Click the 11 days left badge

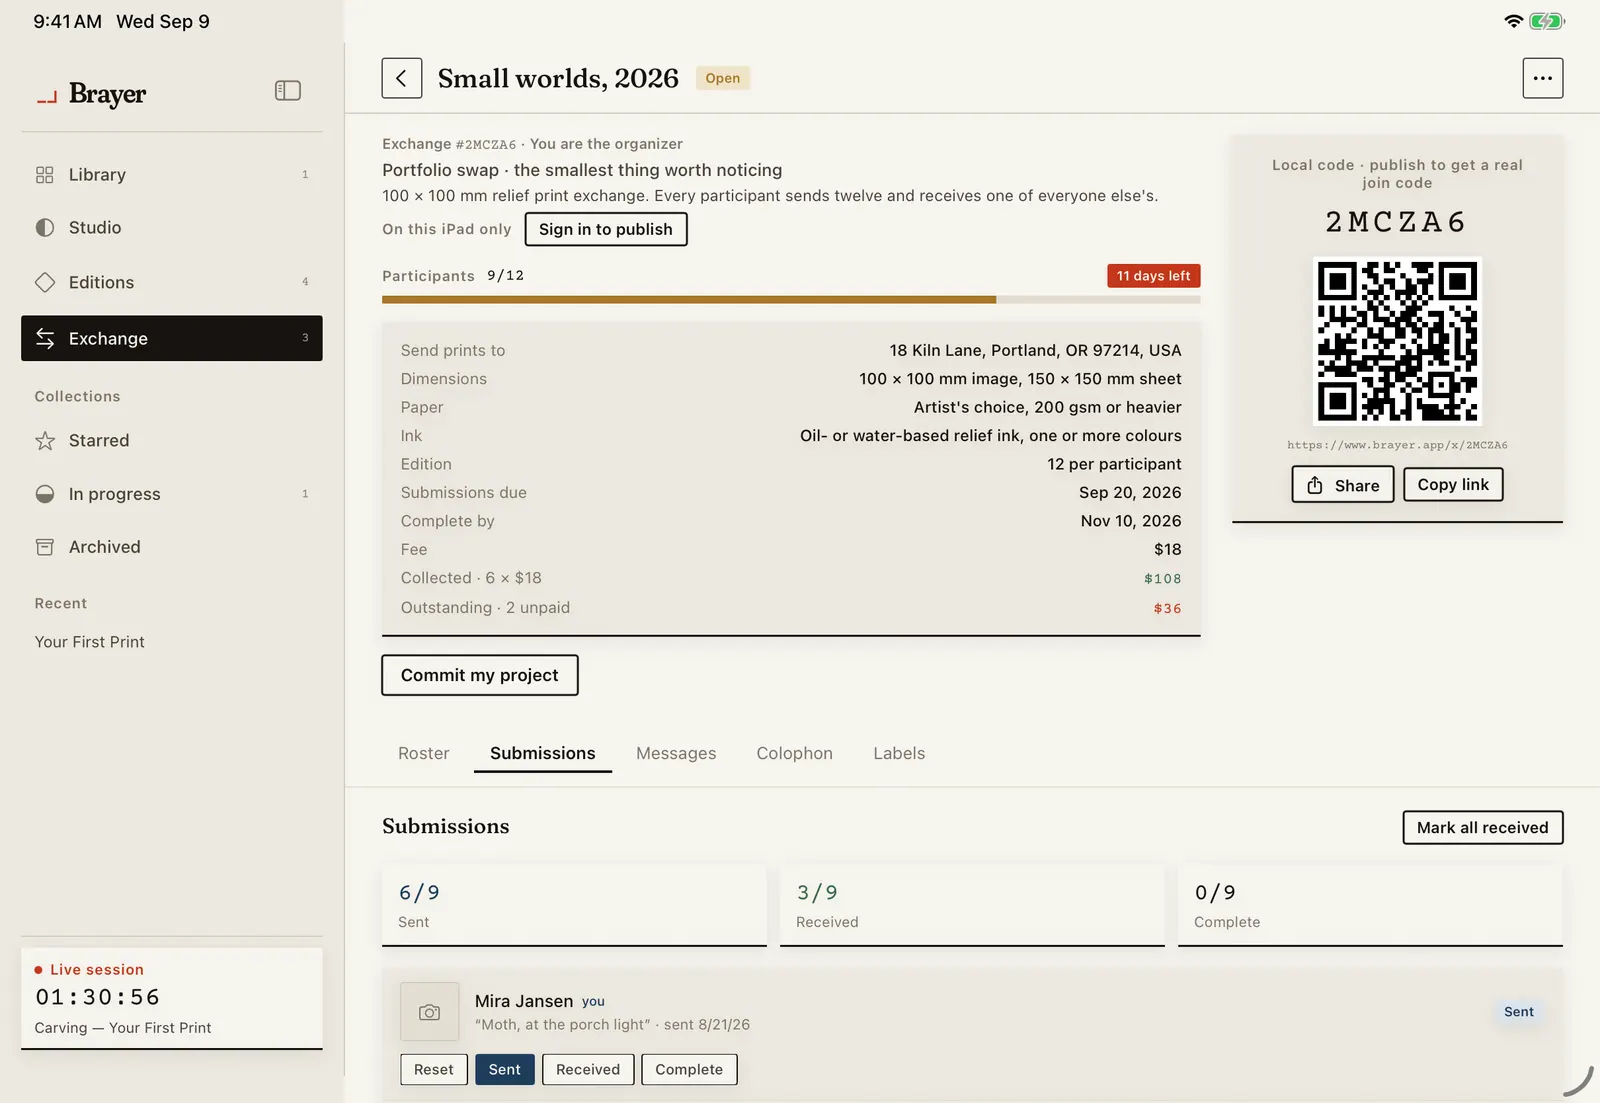(x=1154, y=276)
